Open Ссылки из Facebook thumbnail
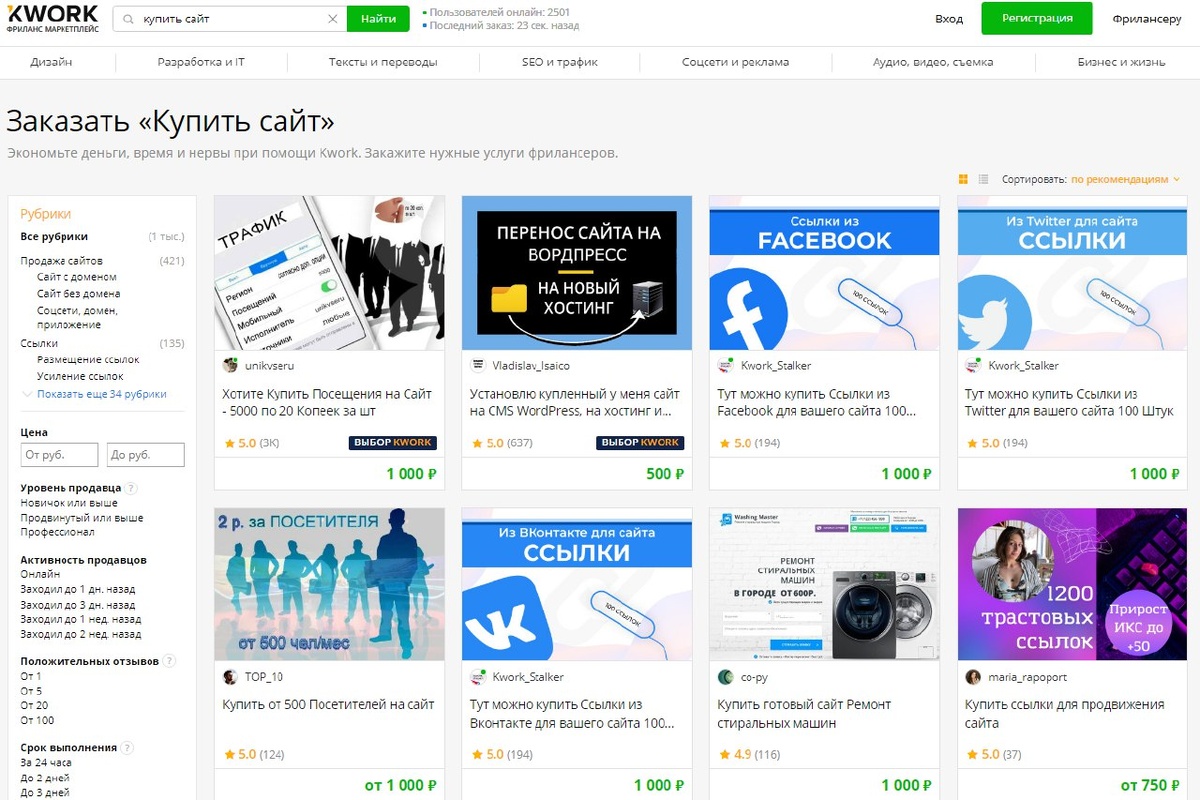1200x800 pixels. [x=825, y=273]
